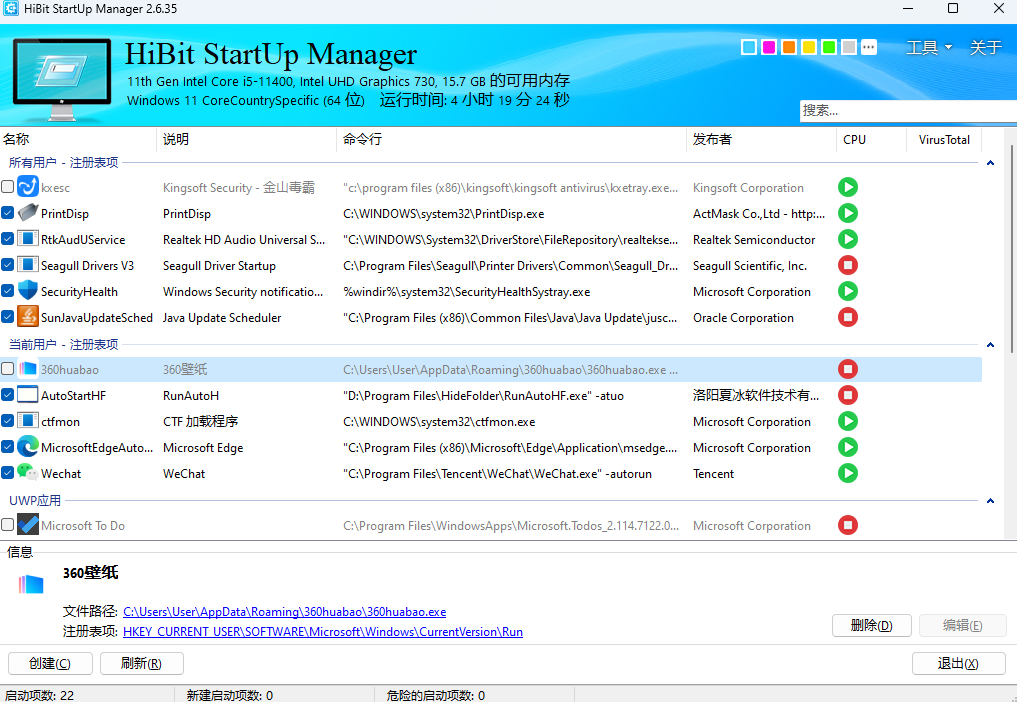Click red stopped indicator for Seagull Drivers V3
The image size is (1017, 702).
[x=848, y=265]
